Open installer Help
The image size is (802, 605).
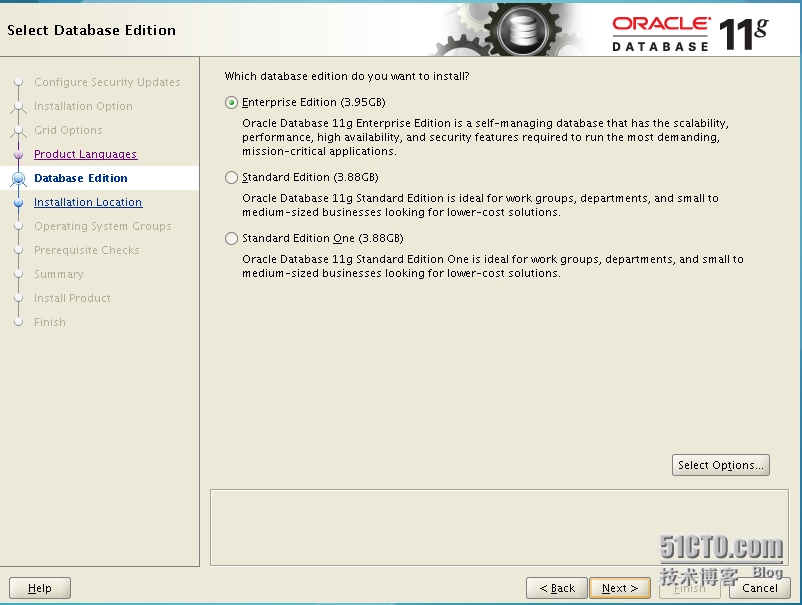click(x=39, y=588)
